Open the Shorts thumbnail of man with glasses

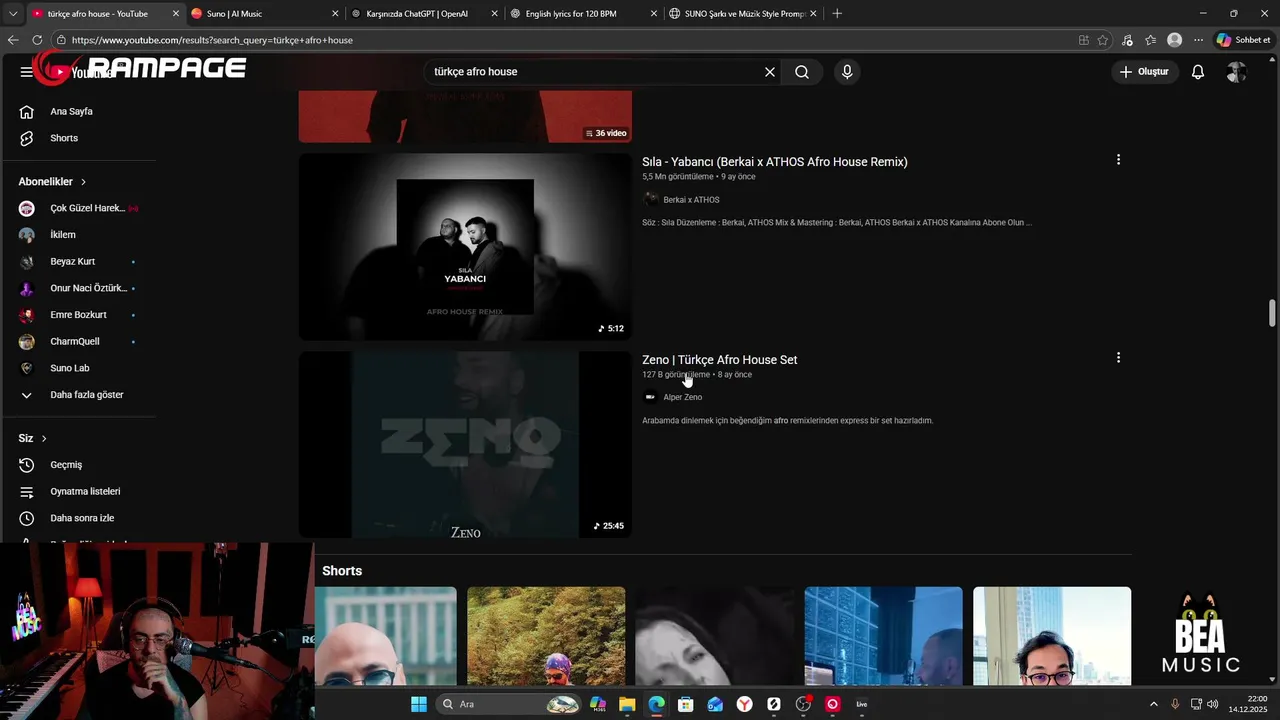click(x=1052, y=636)
